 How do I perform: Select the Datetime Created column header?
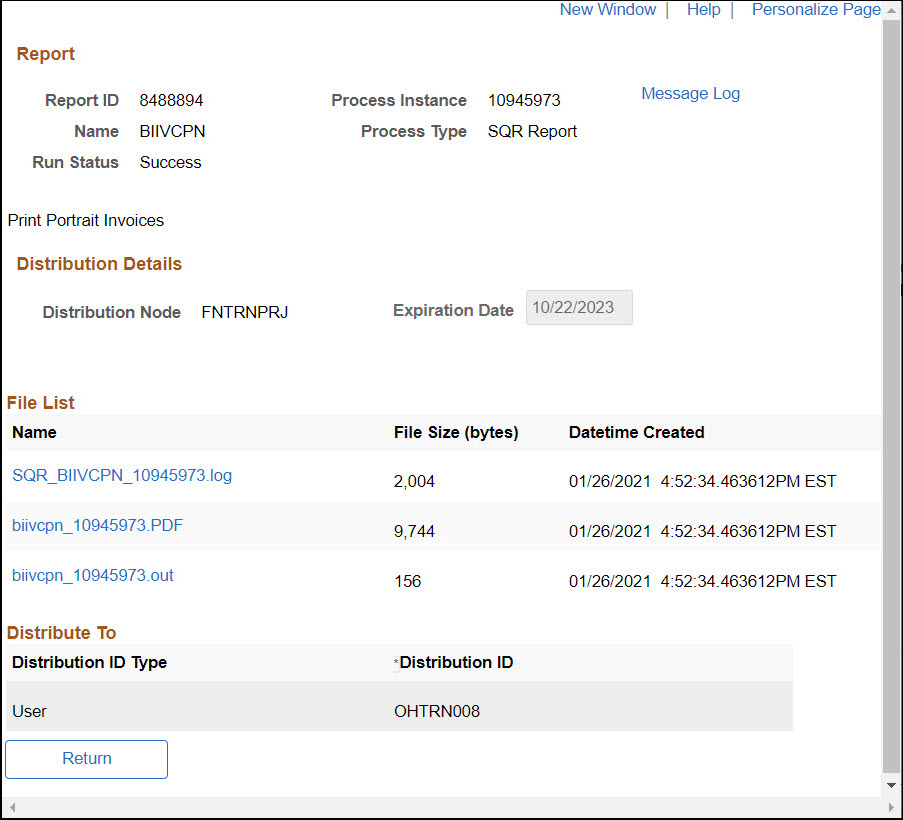[636, 433]
